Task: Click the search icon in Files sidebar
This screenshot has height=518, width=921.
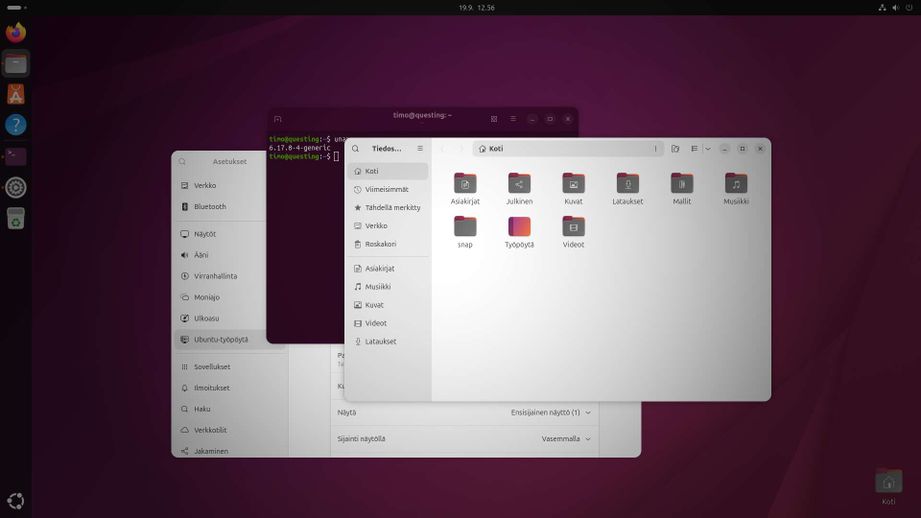Action: pos(355,149)
